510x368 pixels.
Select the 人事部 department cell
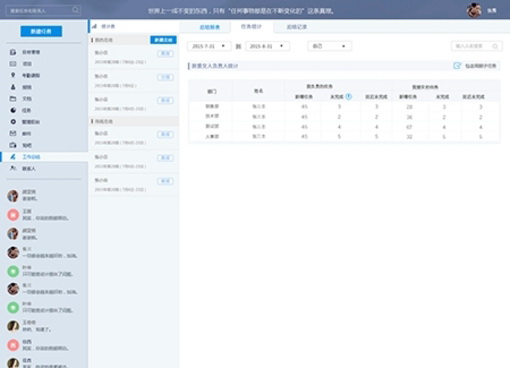tap(212, 136)
